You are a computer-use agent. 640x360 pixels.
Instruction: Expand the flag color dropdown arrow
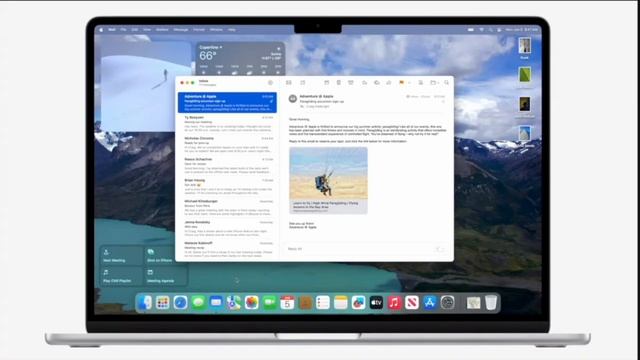coord(409,83)
